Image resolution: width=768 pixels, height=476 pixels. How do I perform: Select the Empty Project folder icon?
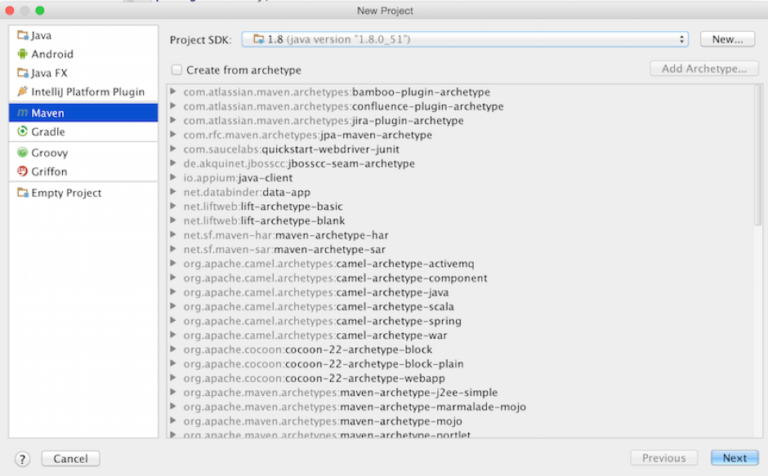[x=22, y=193]
